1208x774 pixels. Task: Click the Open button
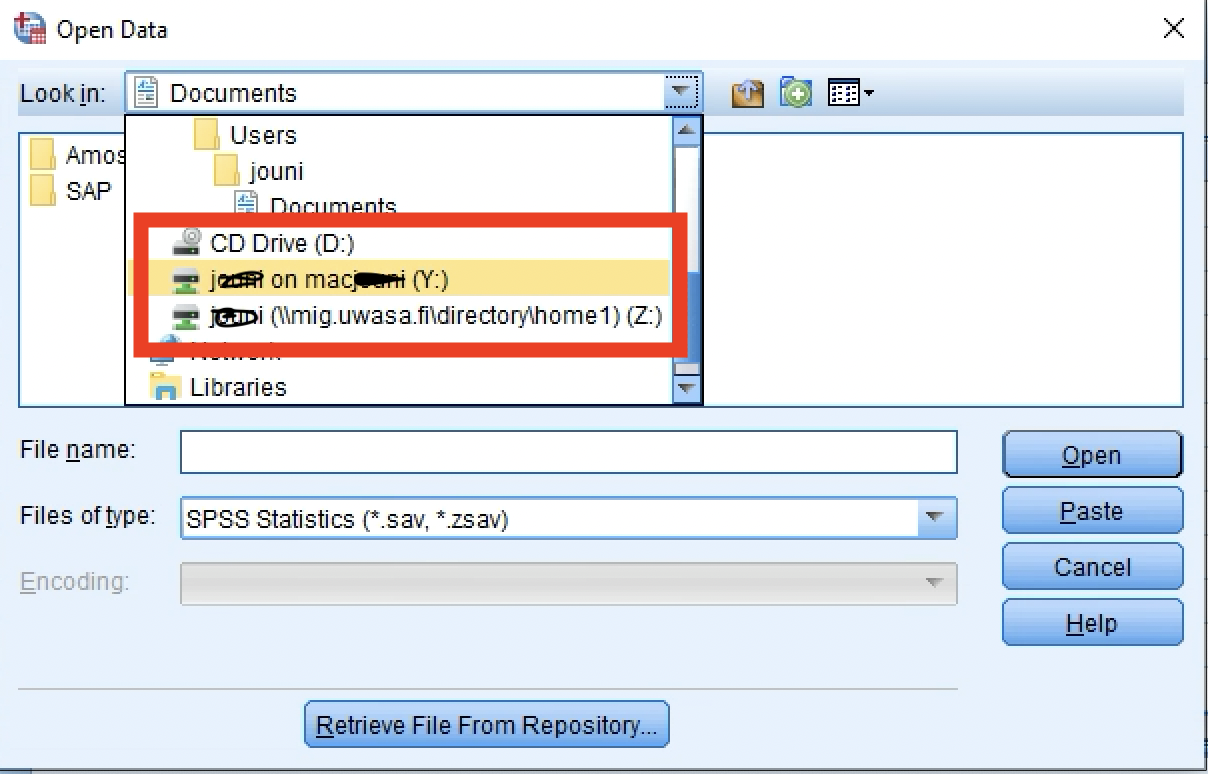[x=1092, y=455]
